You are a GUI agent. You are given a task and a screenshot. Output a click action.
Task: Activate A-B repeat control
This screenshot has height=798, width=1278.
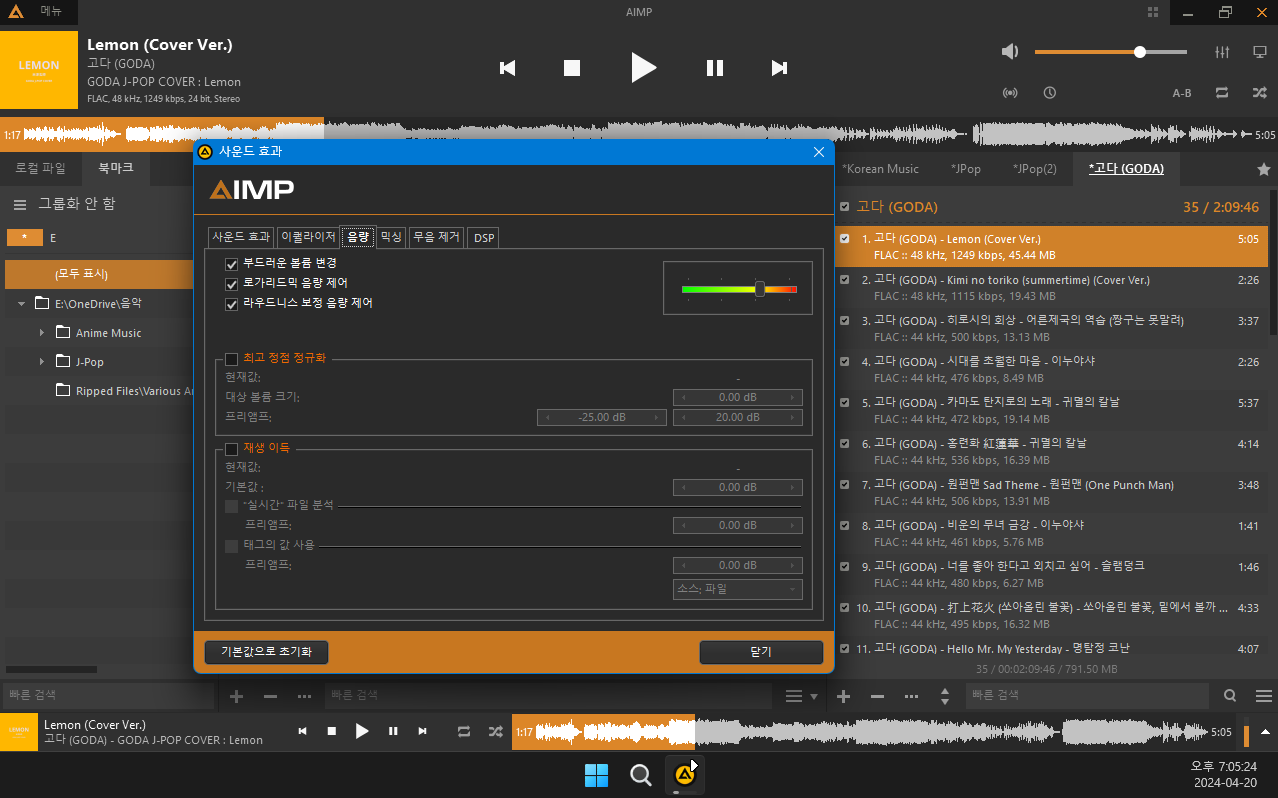pos(1181,92)
